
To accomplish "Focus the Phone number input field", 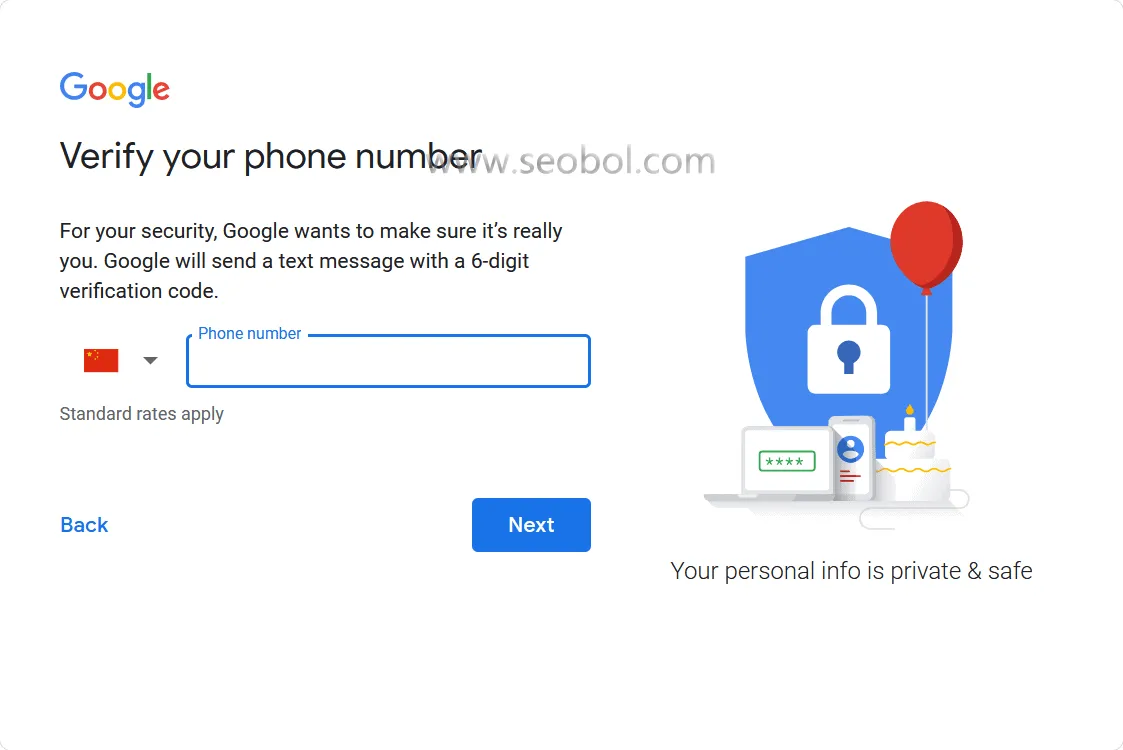I will 388,361.
